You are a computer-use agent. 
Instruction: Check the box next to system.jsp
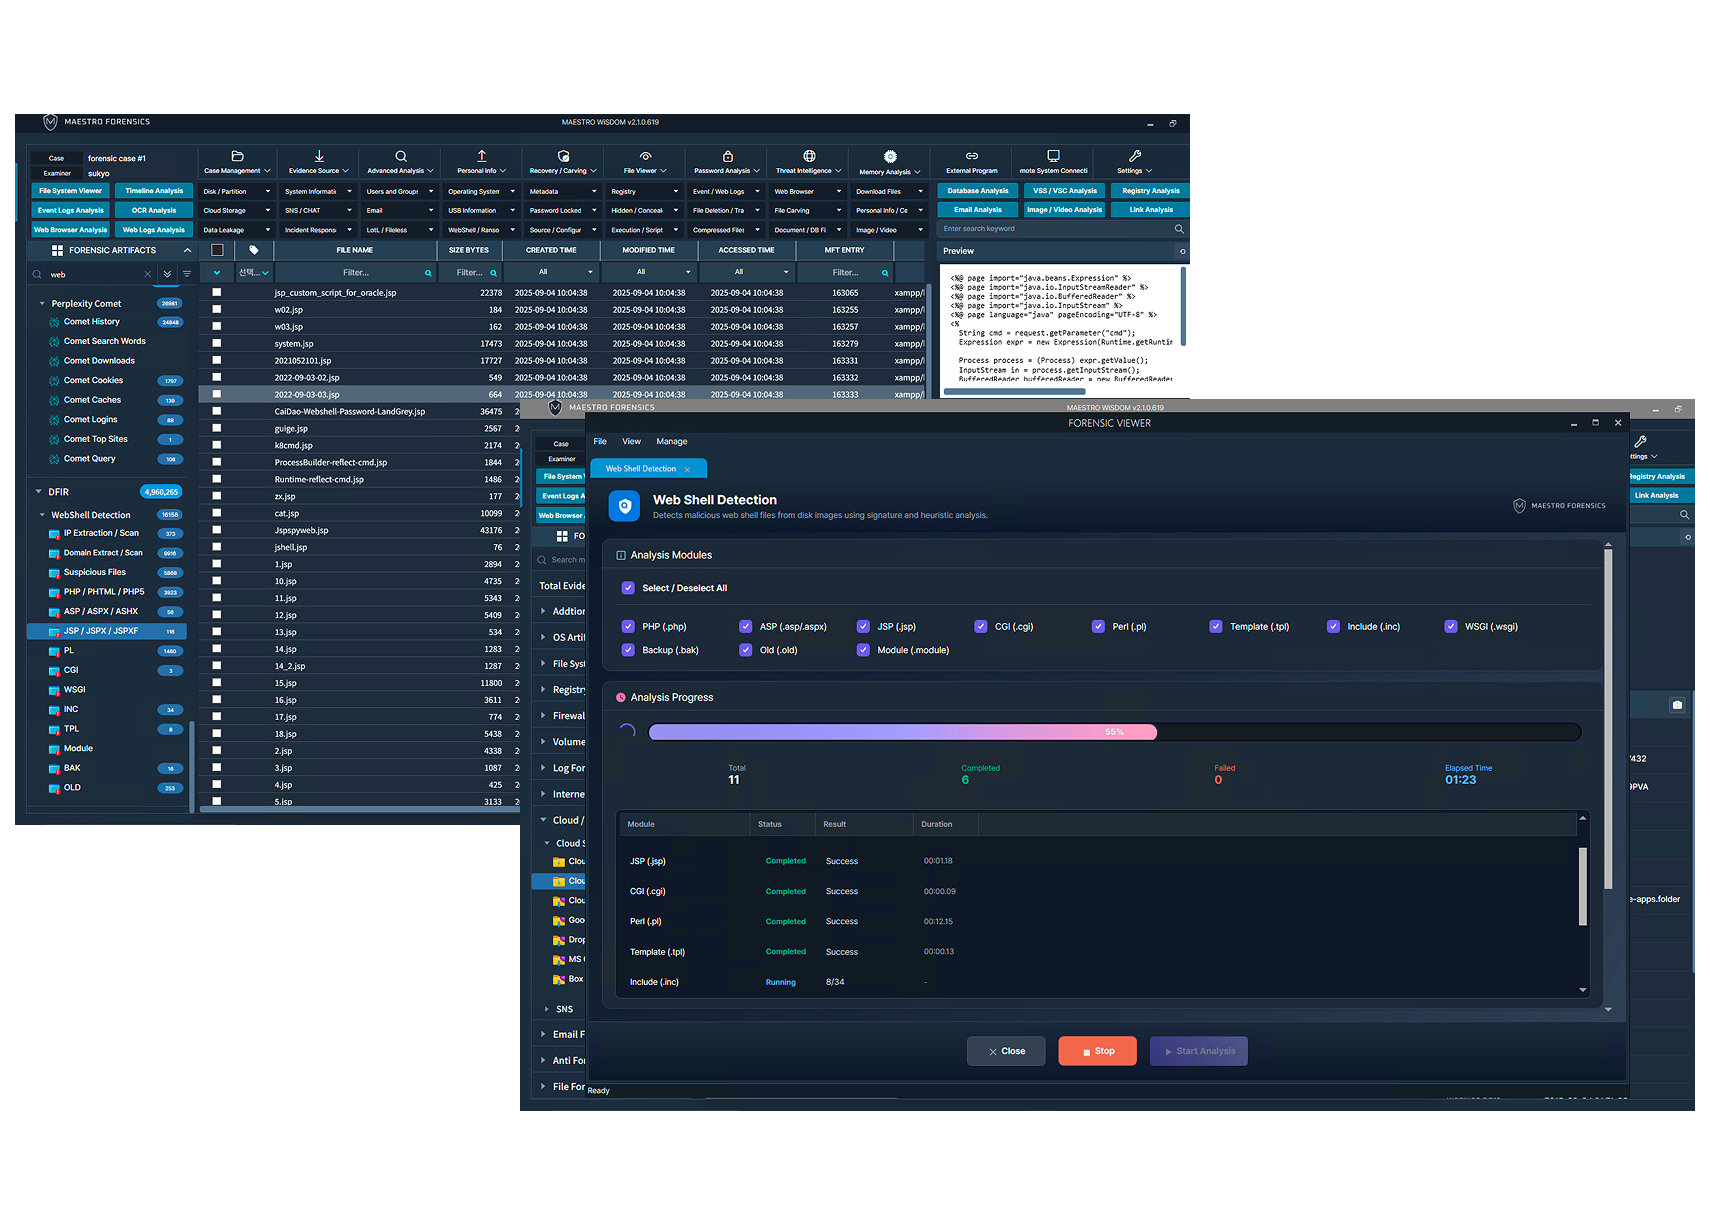coord(217,343)
